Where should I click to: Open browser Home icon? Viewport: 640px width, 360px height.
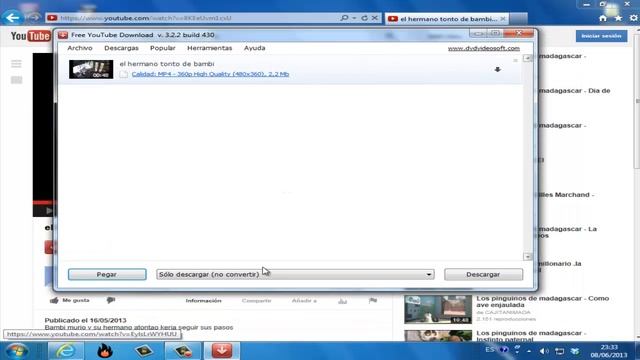(x=603, y=18)
